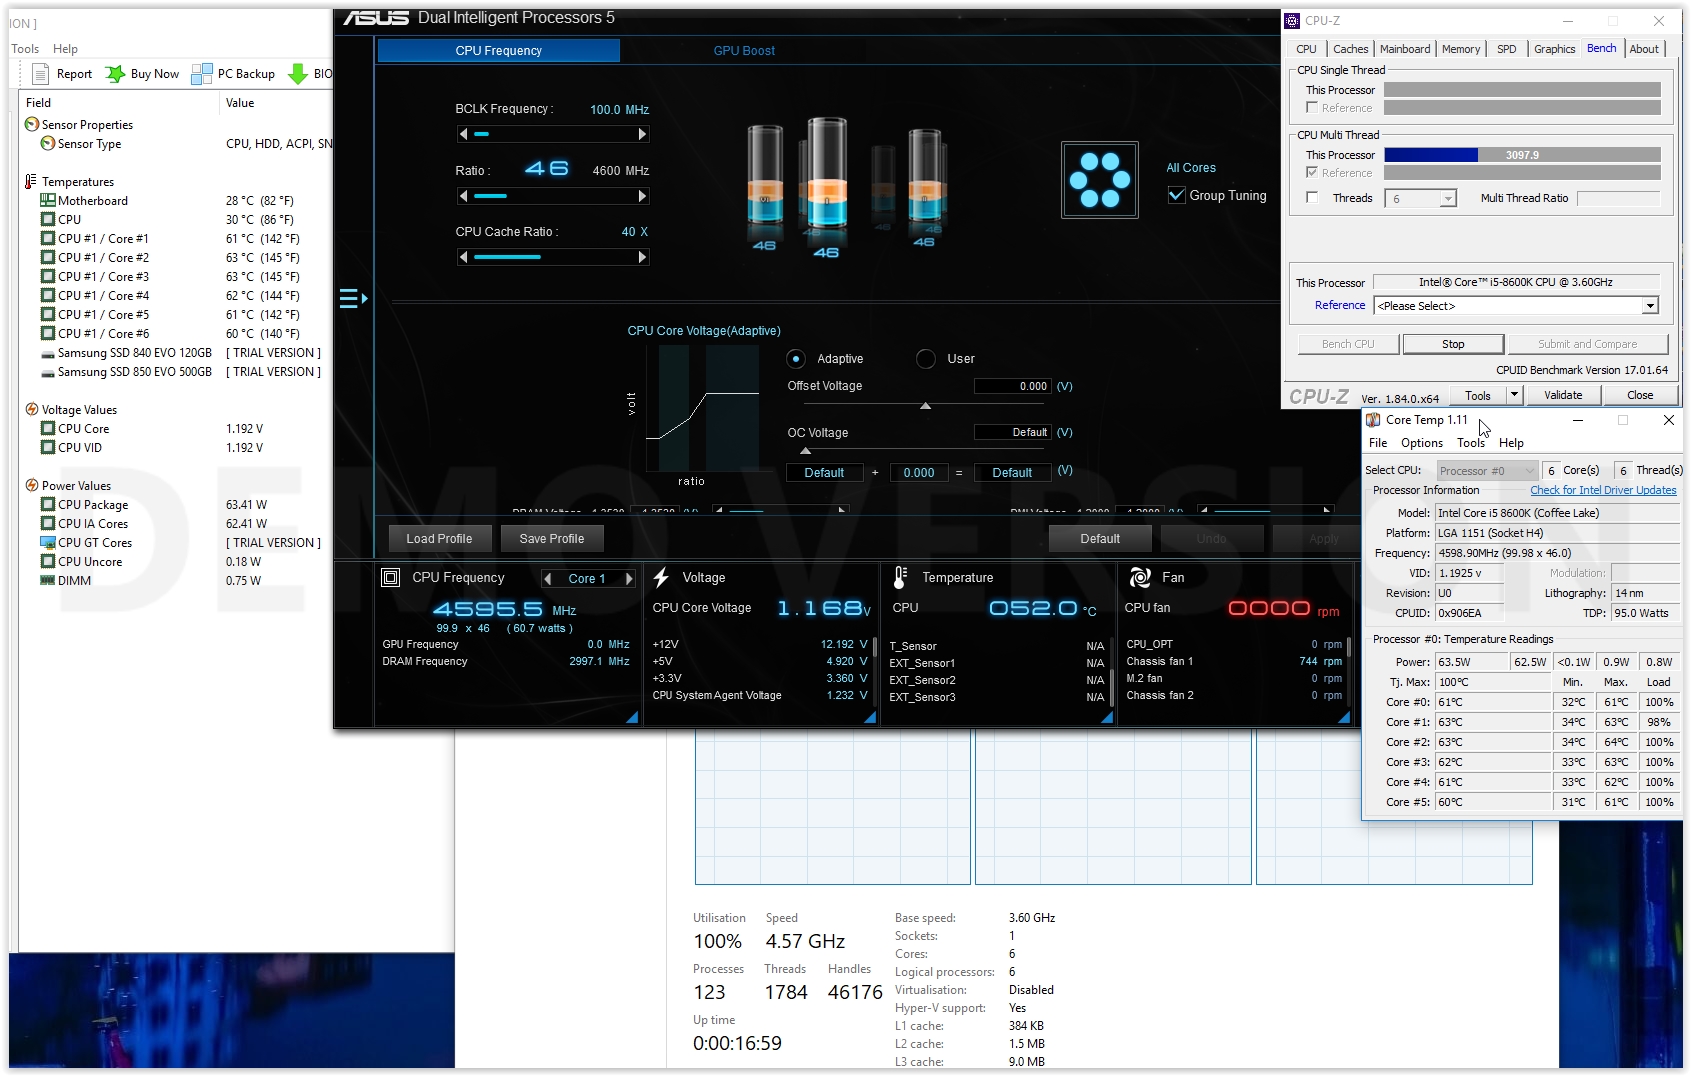Click the Report toolbar icon
The width and height of the screenshot is (1691, 1076).
pos(40,74)
